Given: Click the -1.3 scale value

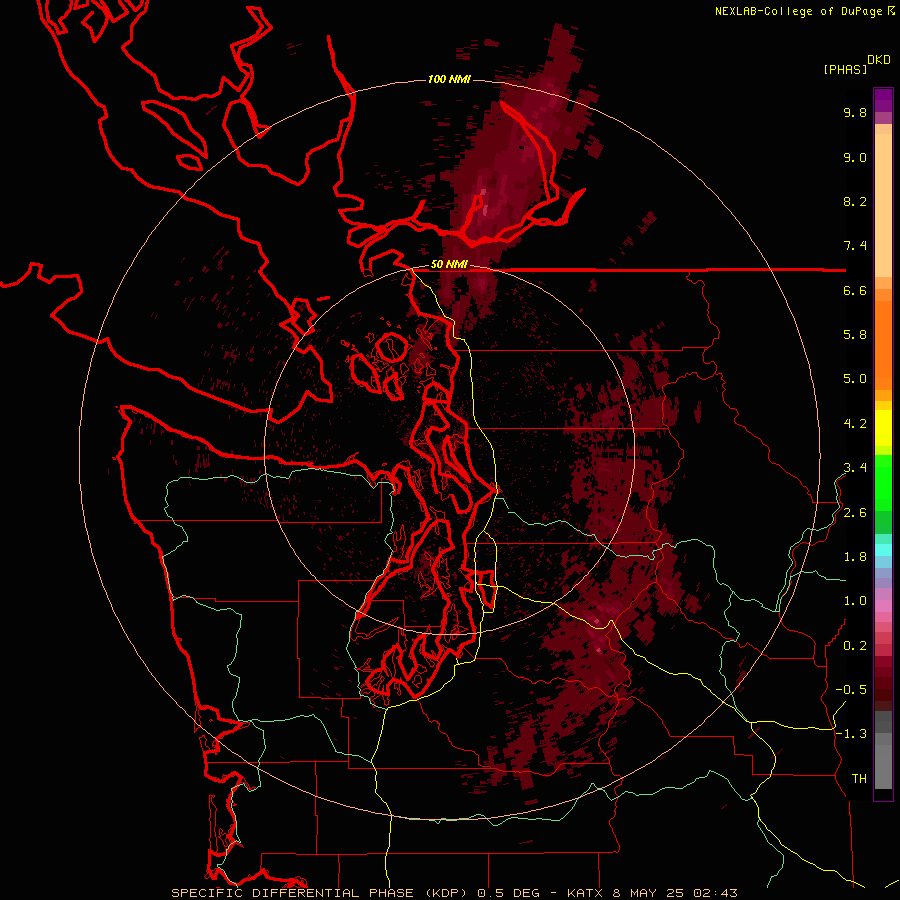Looking at the screenshot, I should click(851, 734).
